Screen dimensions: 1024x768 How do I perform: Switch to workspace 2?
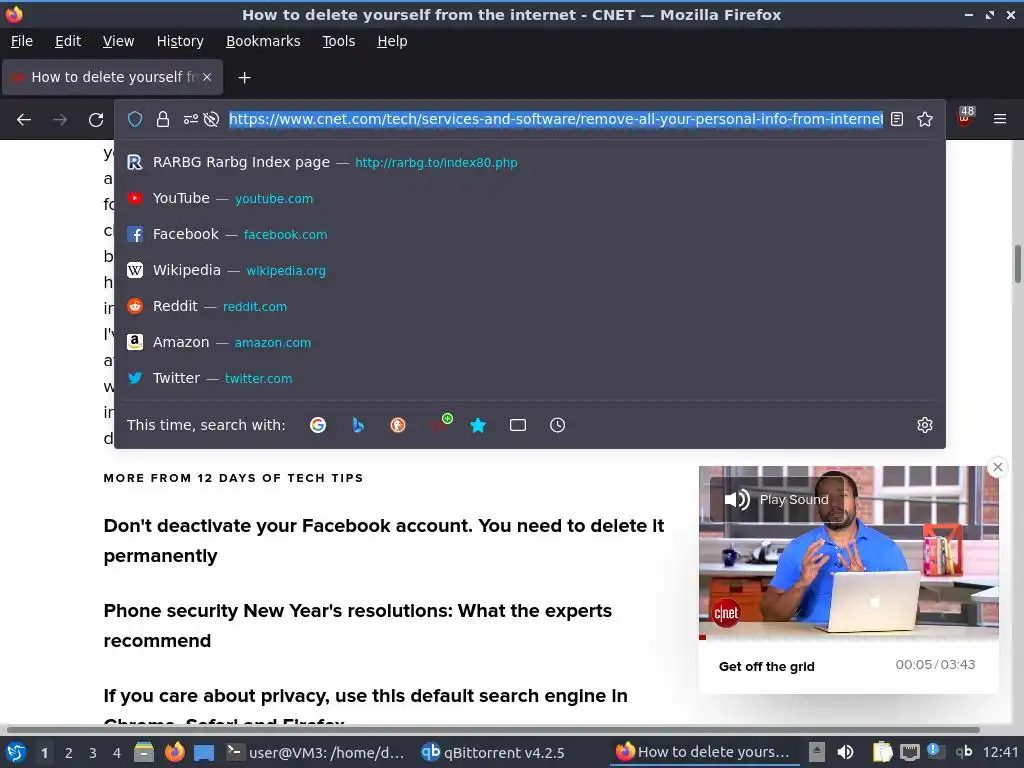pos(69,753)
